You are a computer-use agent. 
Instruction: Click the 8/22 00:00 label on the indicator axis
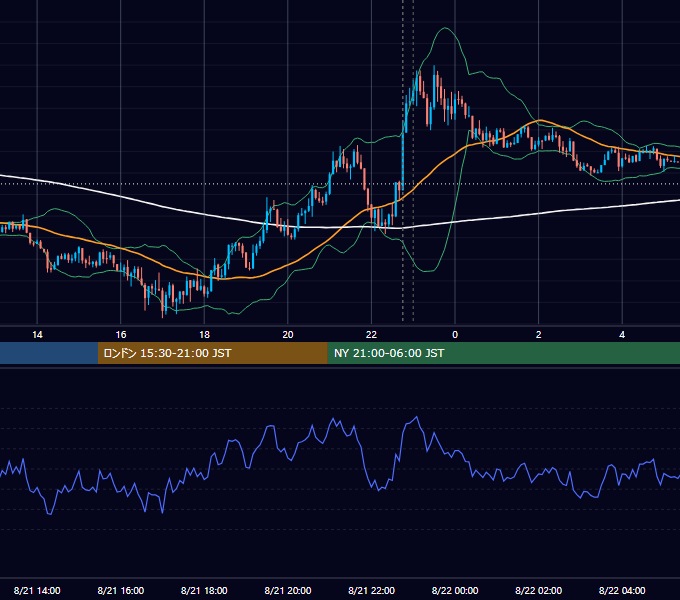455,590
